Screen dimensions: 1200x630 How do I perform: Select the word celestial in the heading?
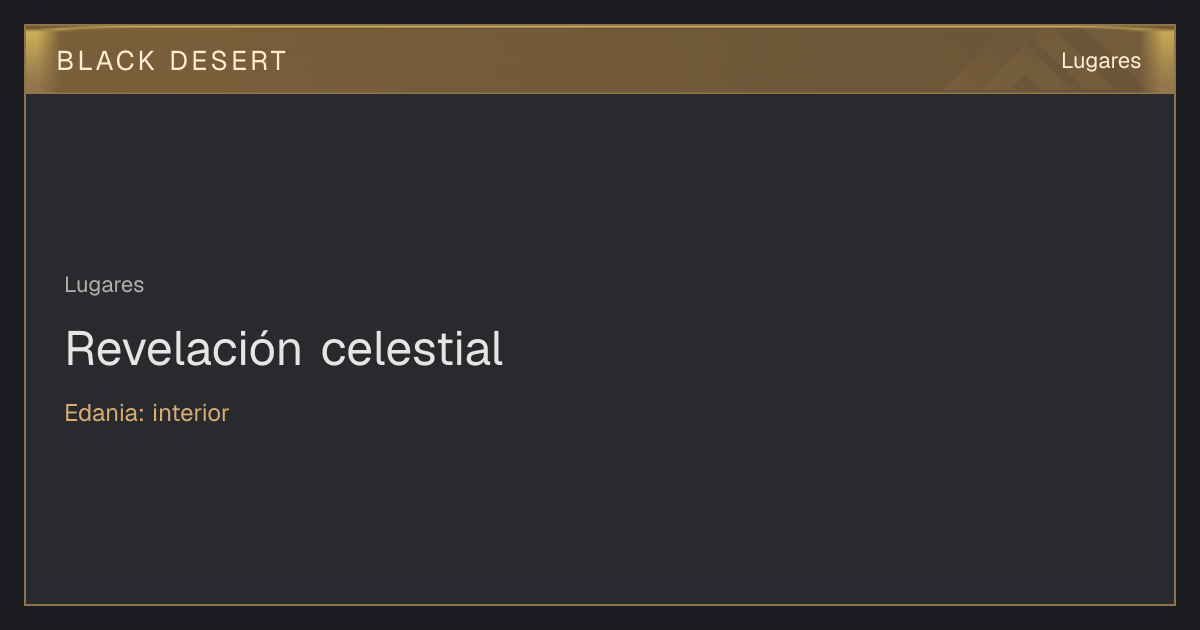pos(413,348)
